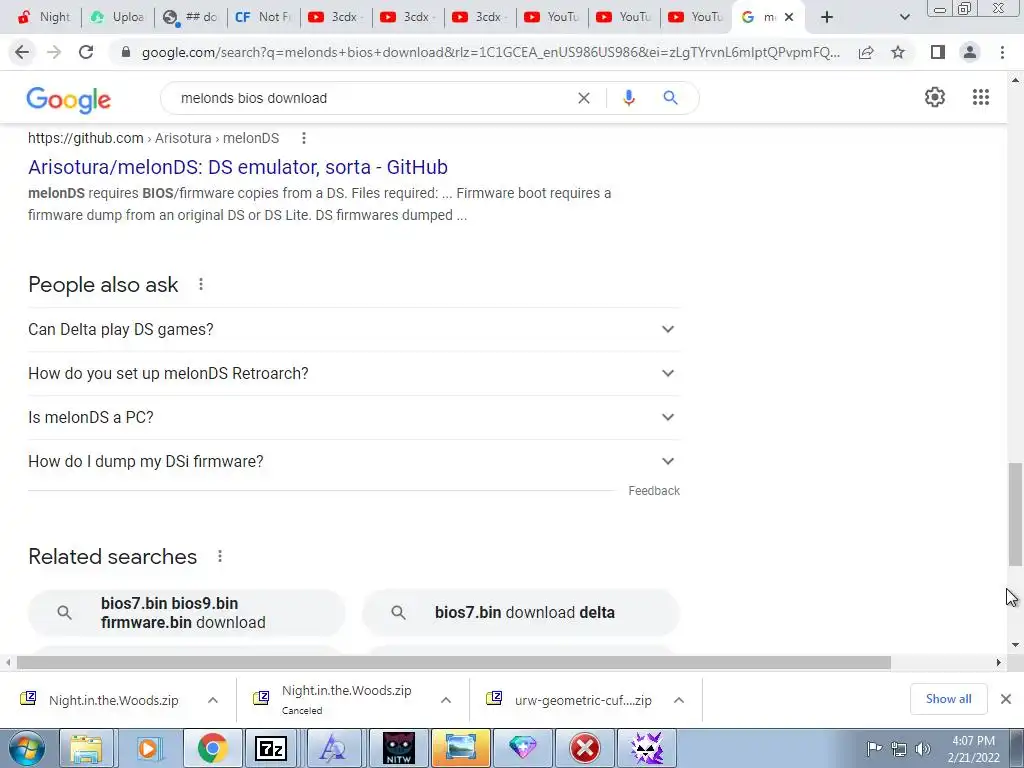This screenshot has height=768, width=1024.
Task: Bookmark this page with the star icon
Action: 898,52
